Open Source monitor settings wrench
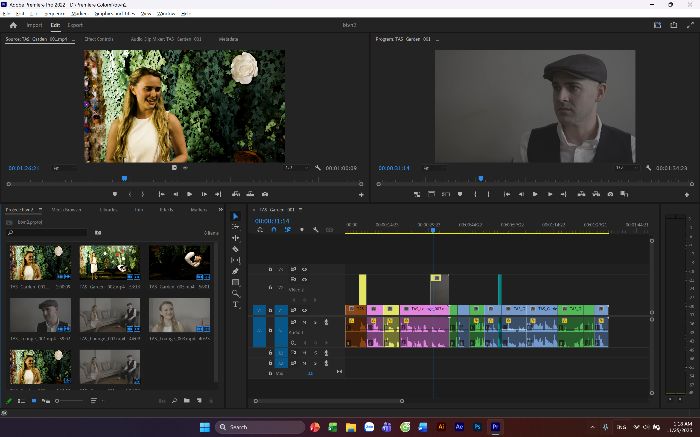 (318, 168)
